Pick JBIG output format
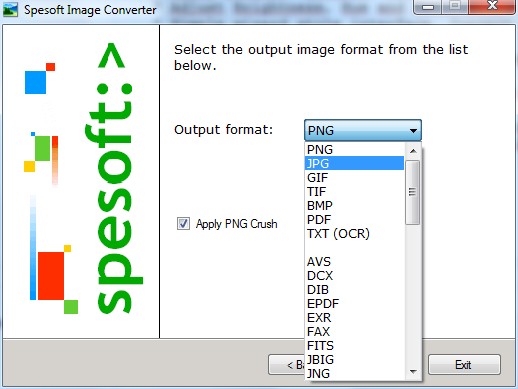The height and width of the screenshot is (389, 518). coord(355,359)
